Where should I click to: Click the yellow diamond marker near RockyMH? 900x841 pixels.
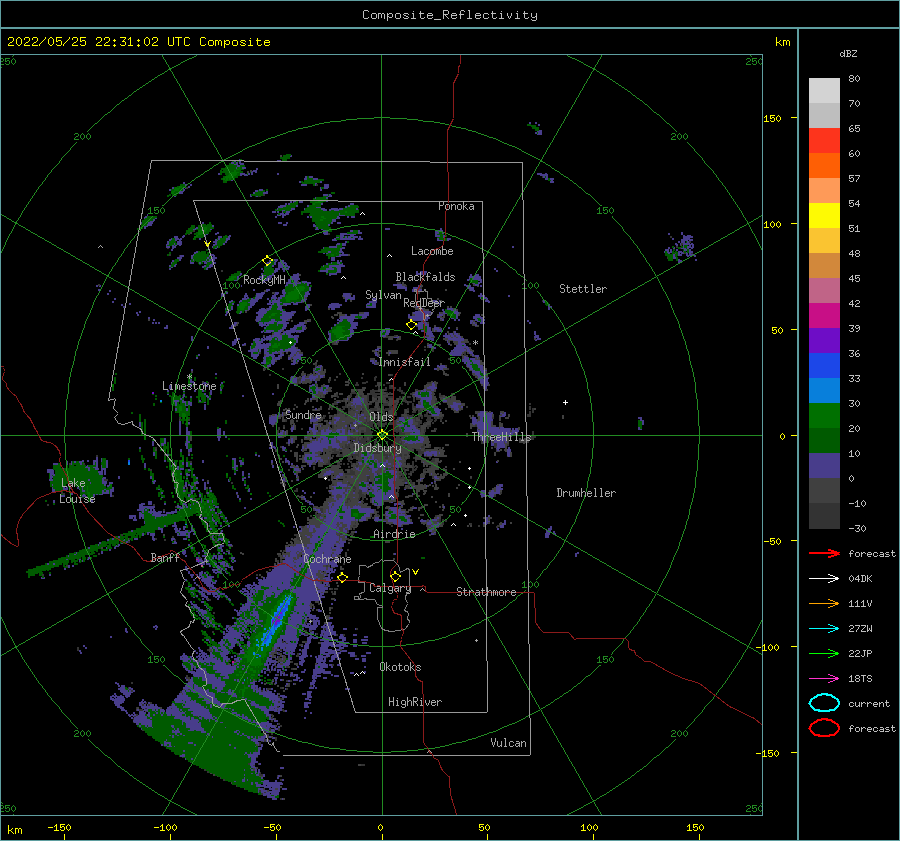coord(267,261)
